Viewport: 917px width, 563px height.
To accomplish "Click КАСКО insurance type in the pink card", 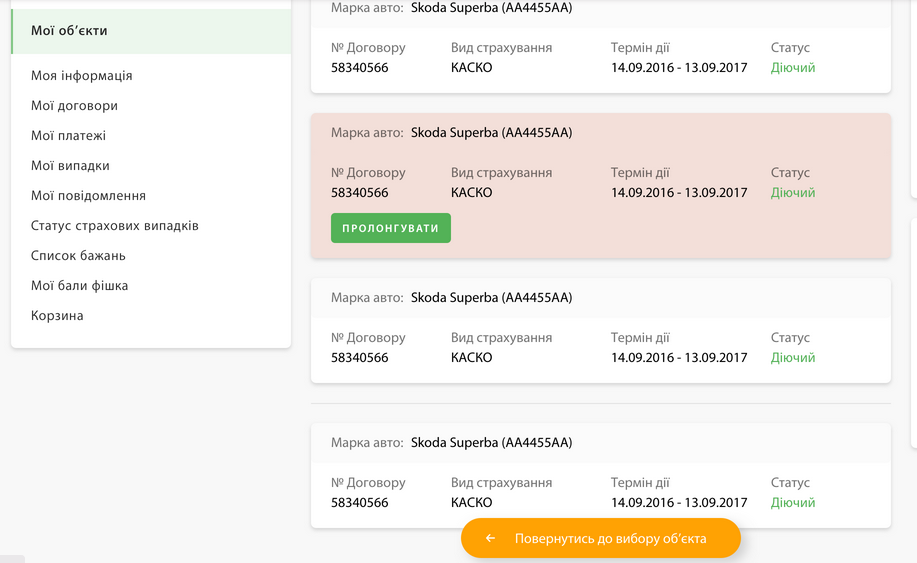I will 471,193.
